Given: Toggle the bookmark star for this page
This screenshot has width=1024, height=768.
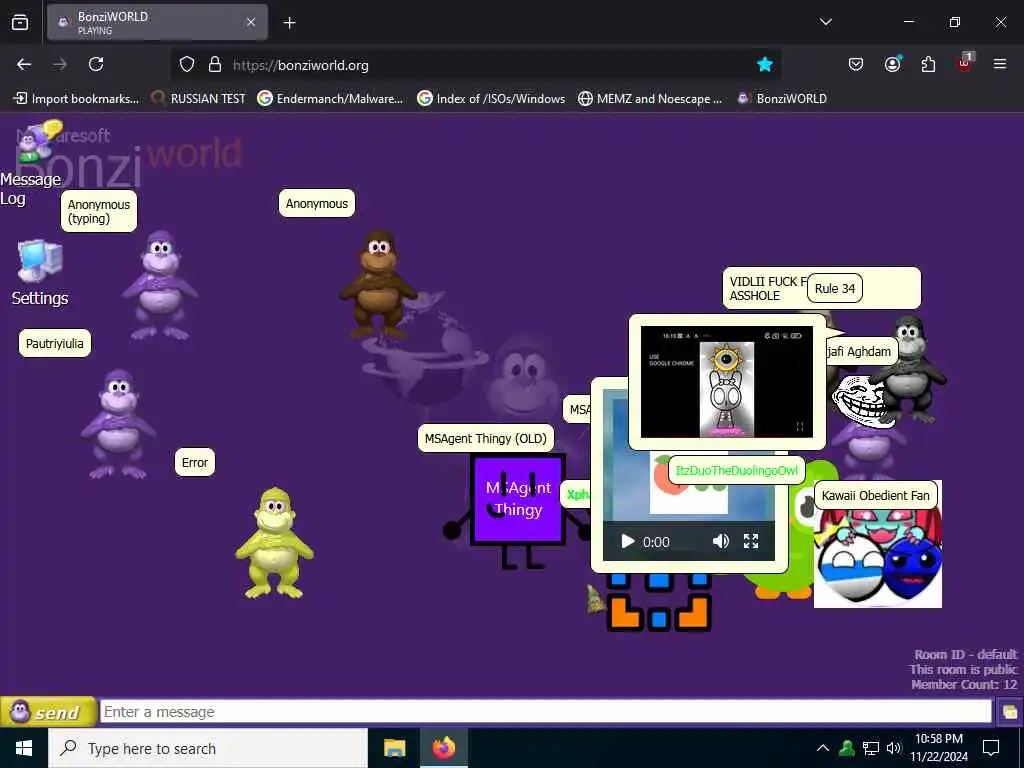Looking at the screenshot, I should tap(765, 65).
